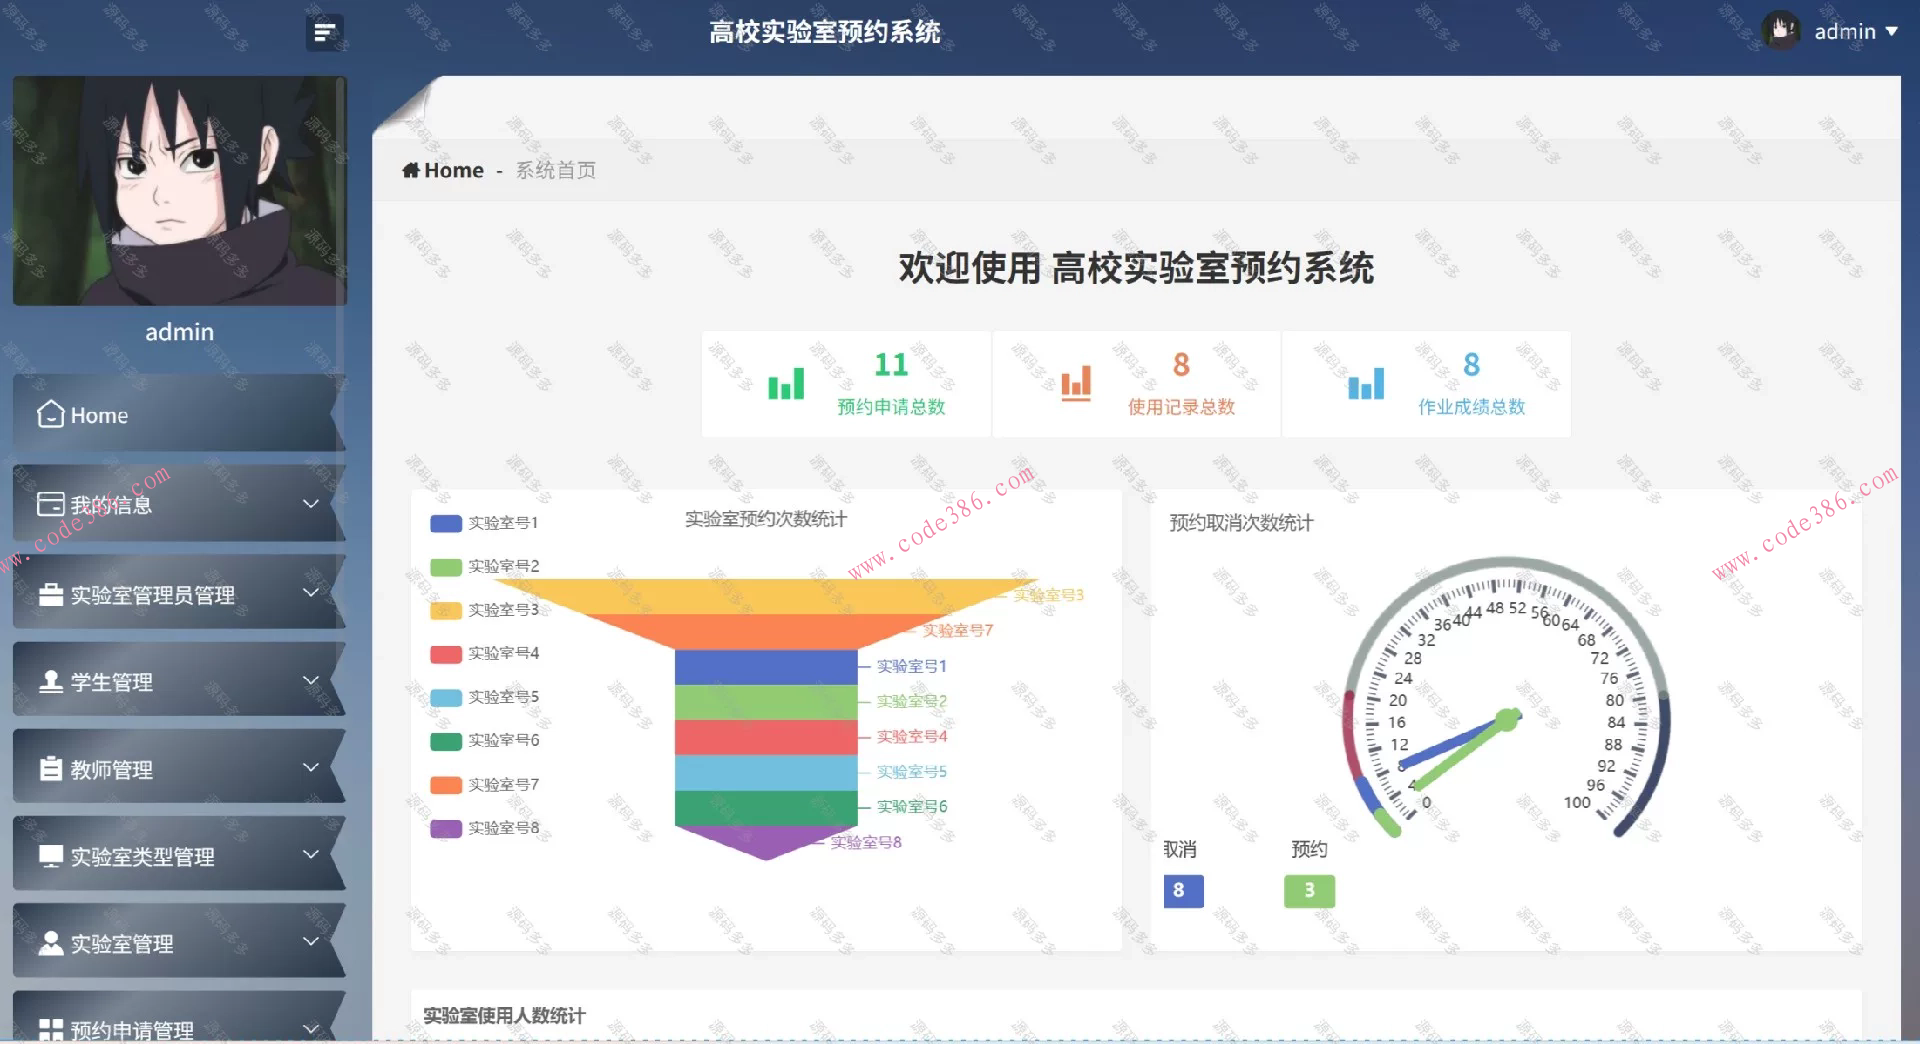This screenshot has width=1920, height=1044.
Task: Click the Home breadcrumb link
Action: tap(454, 170)
